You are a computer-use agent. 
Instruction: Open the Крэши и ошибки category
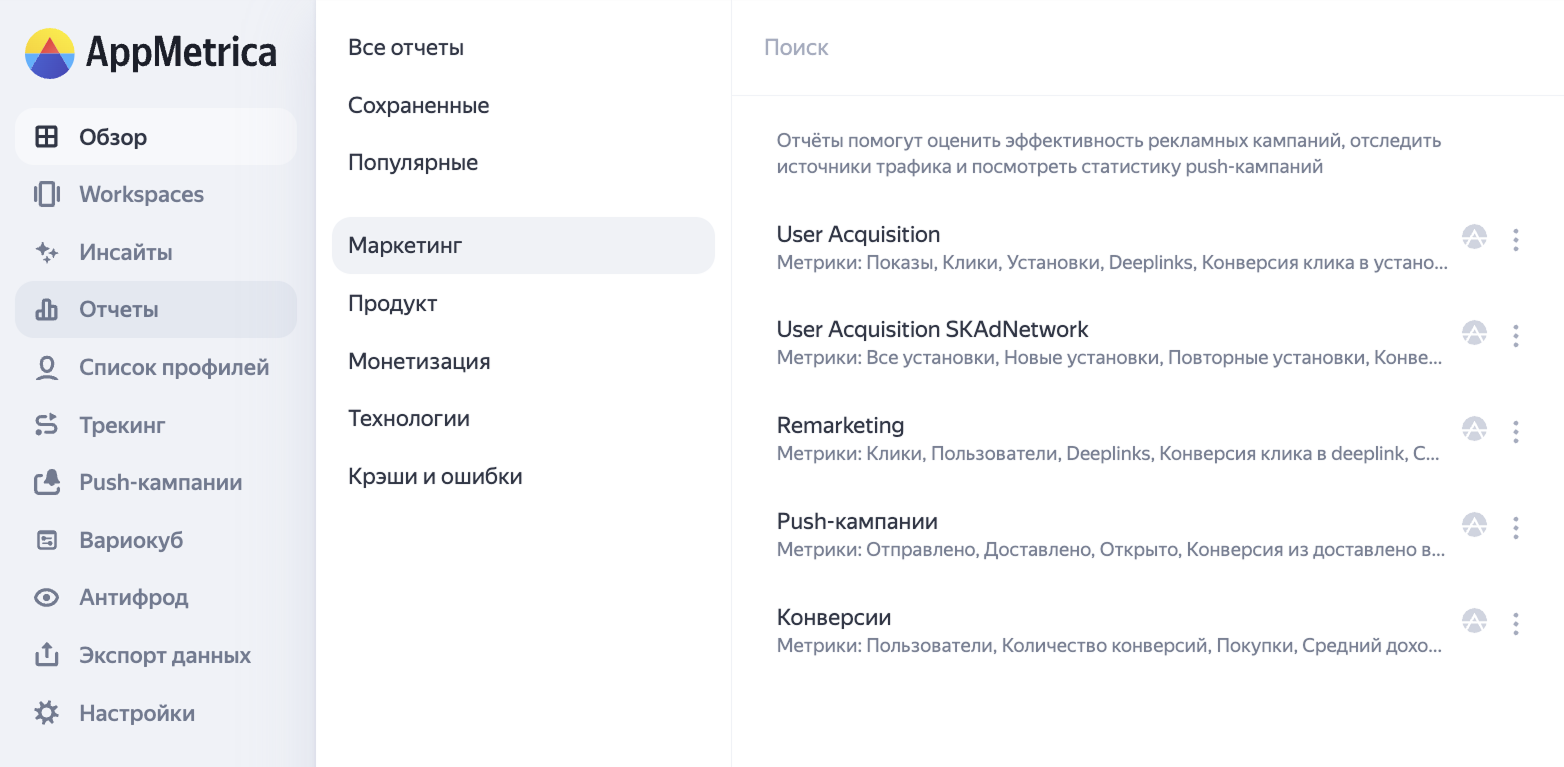[435, 476]
